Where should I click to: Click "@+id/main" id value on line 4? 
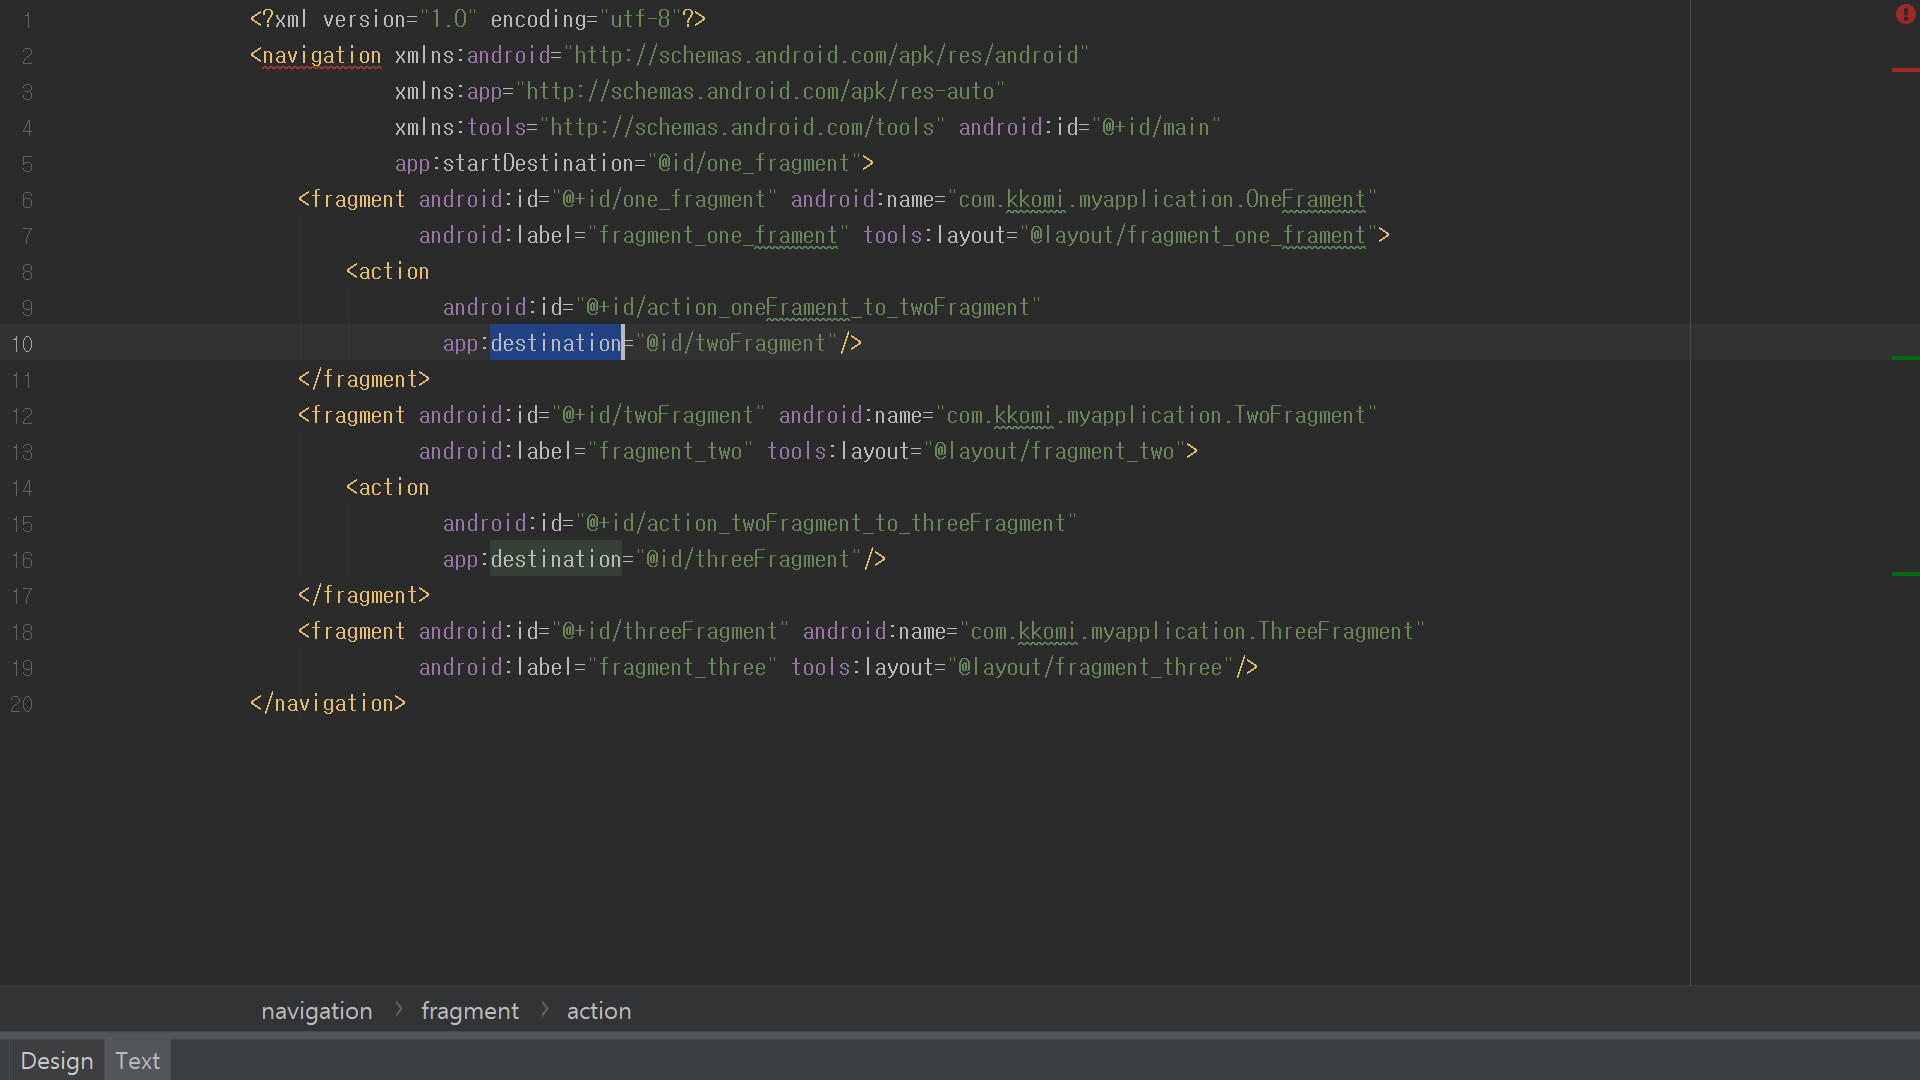tap(1157, 127)
